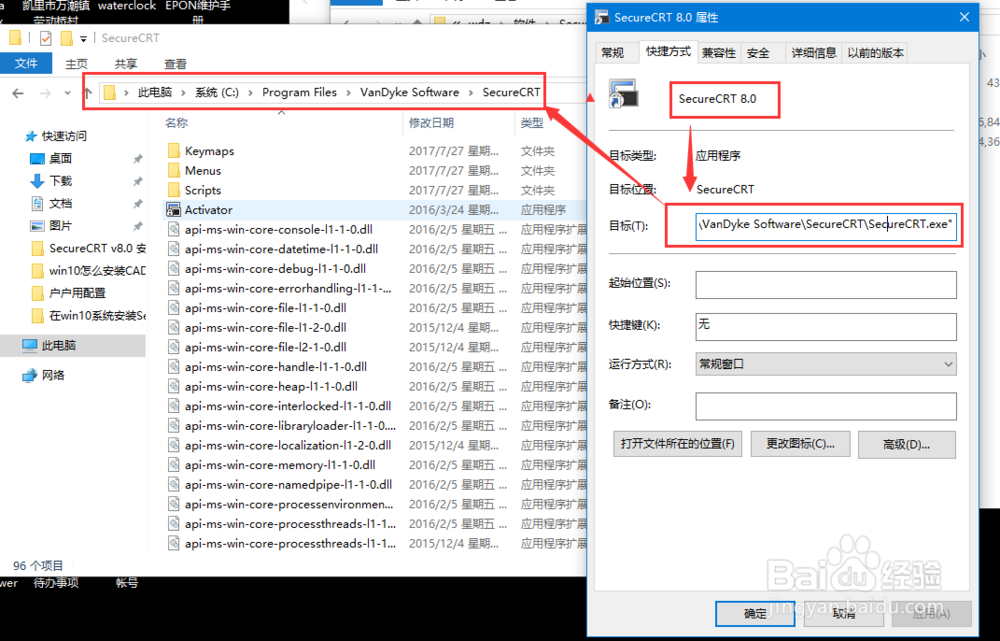Click the SecureCRT shortcut icon in the properties dialog
1000x641 pixels.
625,96
